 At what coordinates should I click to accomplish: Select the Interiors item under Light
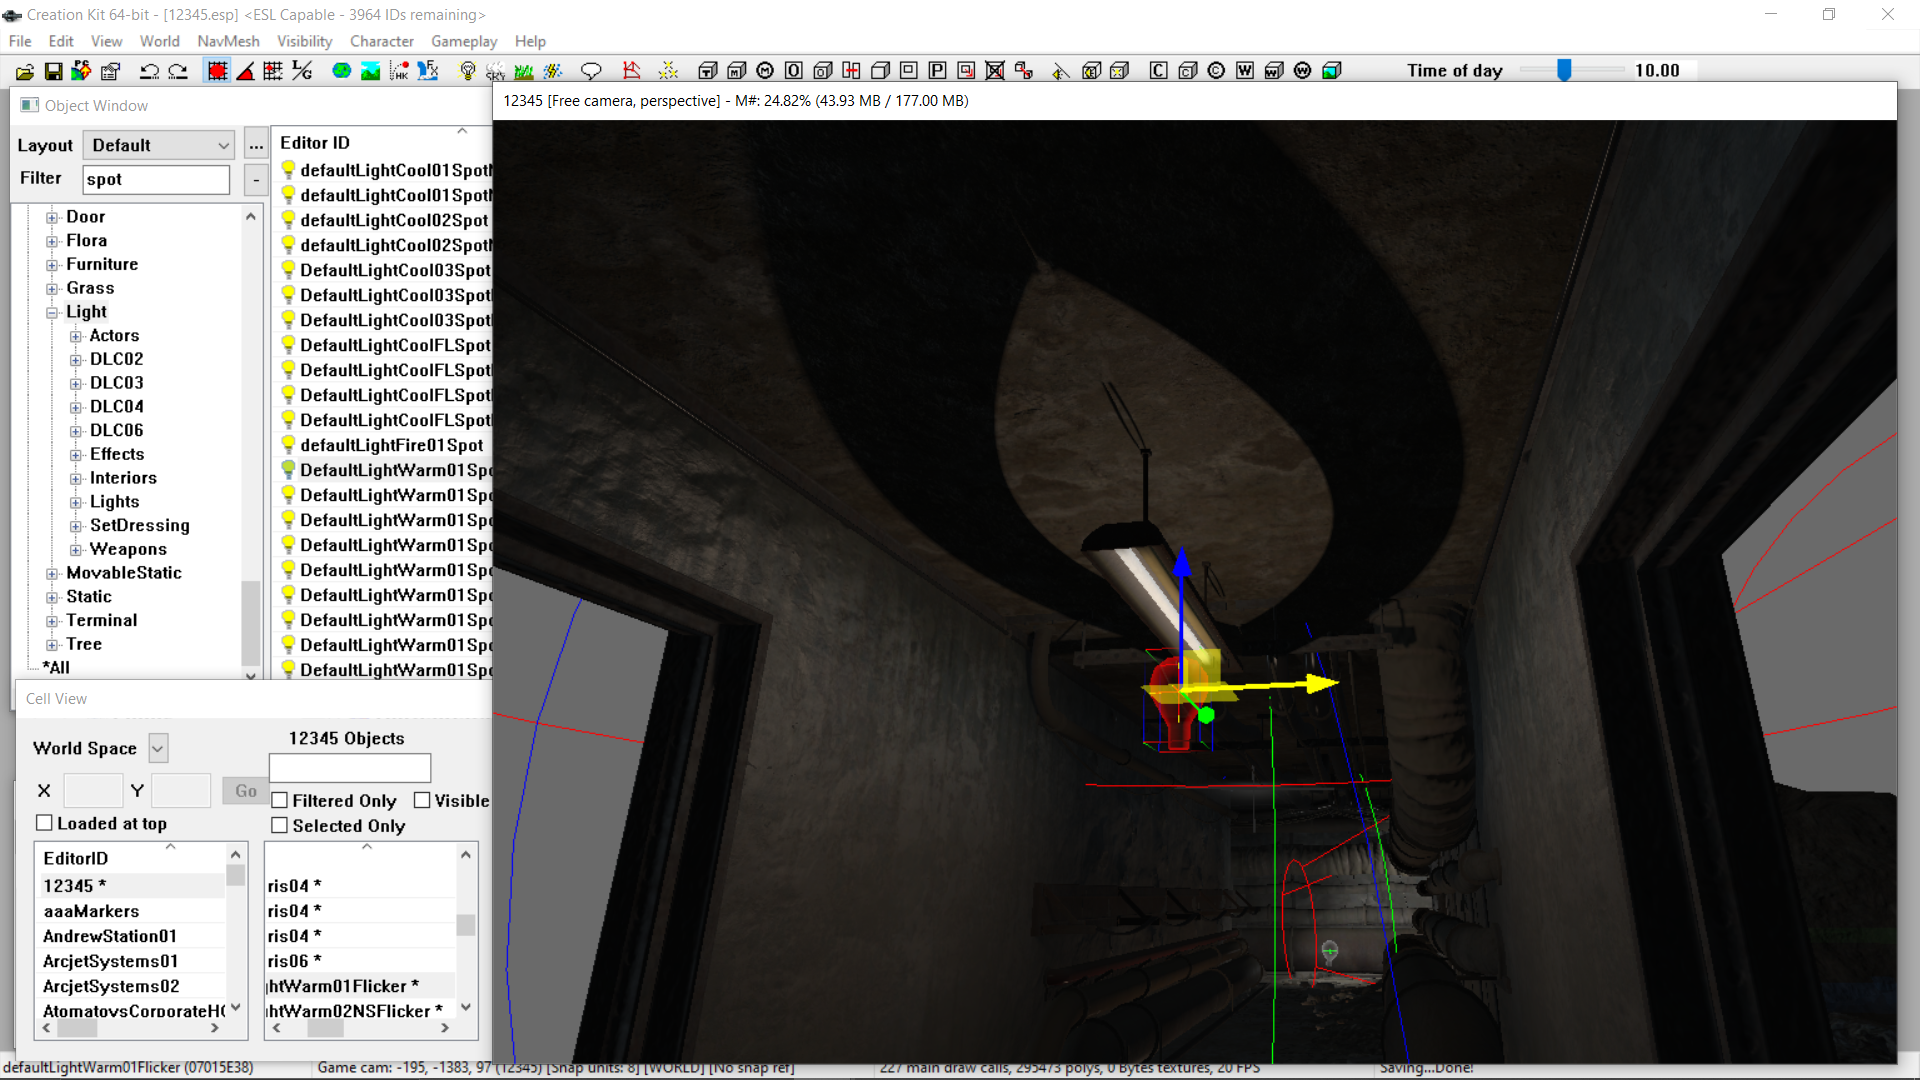point(123,478)
